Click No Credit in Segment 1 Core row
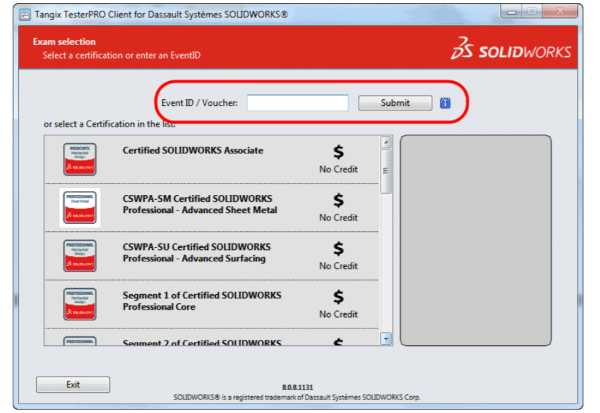600x413 pixels. (x=338, y=314)
